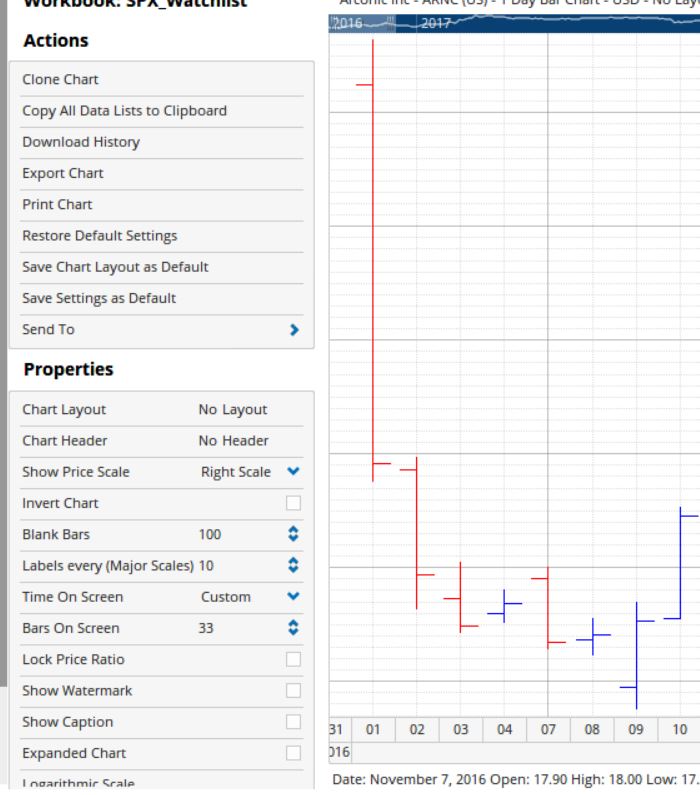The width and height of the screenshot is (700, 795).
Task: Adjust the Labels every (Major Scales) stepper
Action: coord(293,565)
